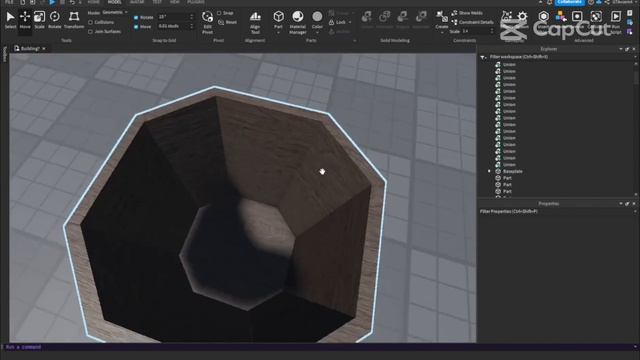Click the share icon in top-right bar
This screenshot has height=360, width=640.
pos(607,2)
